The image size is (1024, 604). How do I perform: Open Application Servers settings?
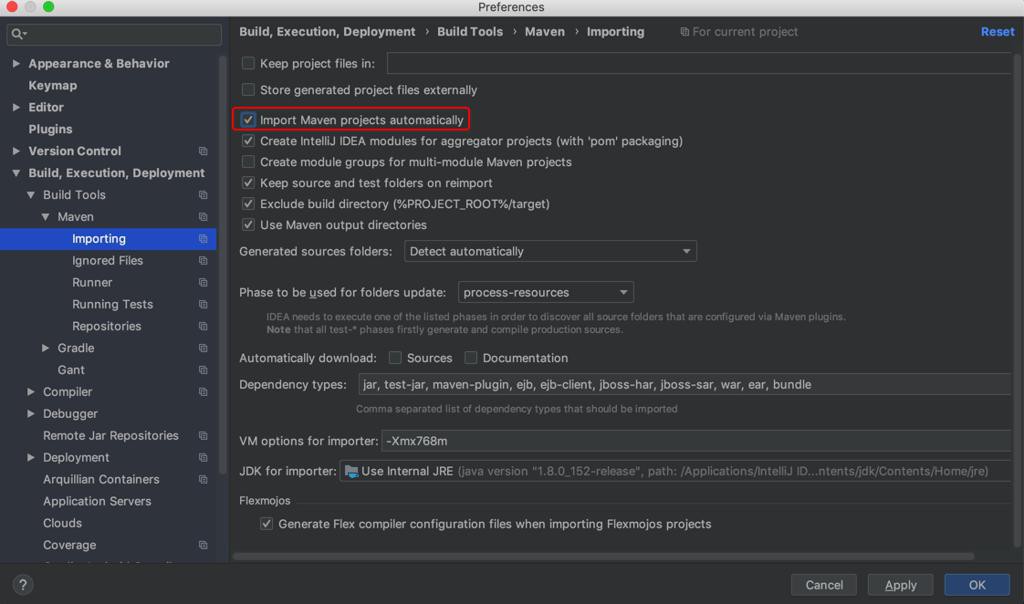(97, 501)
